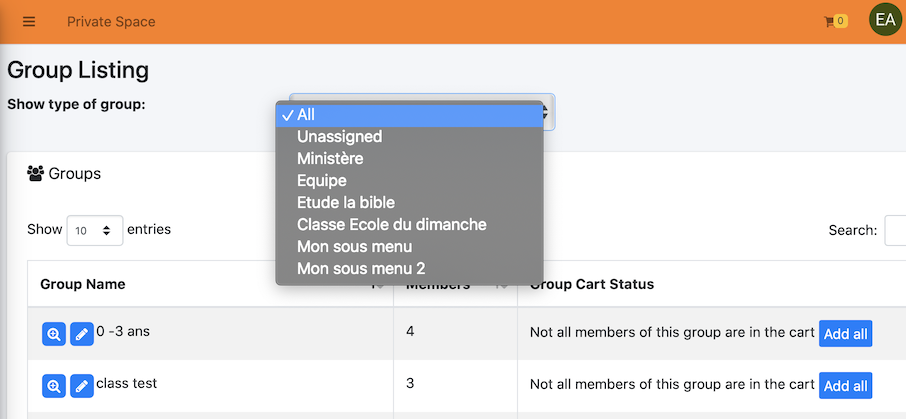
Task: Choose Mon sous menu option
Action: tap(410, 246)
